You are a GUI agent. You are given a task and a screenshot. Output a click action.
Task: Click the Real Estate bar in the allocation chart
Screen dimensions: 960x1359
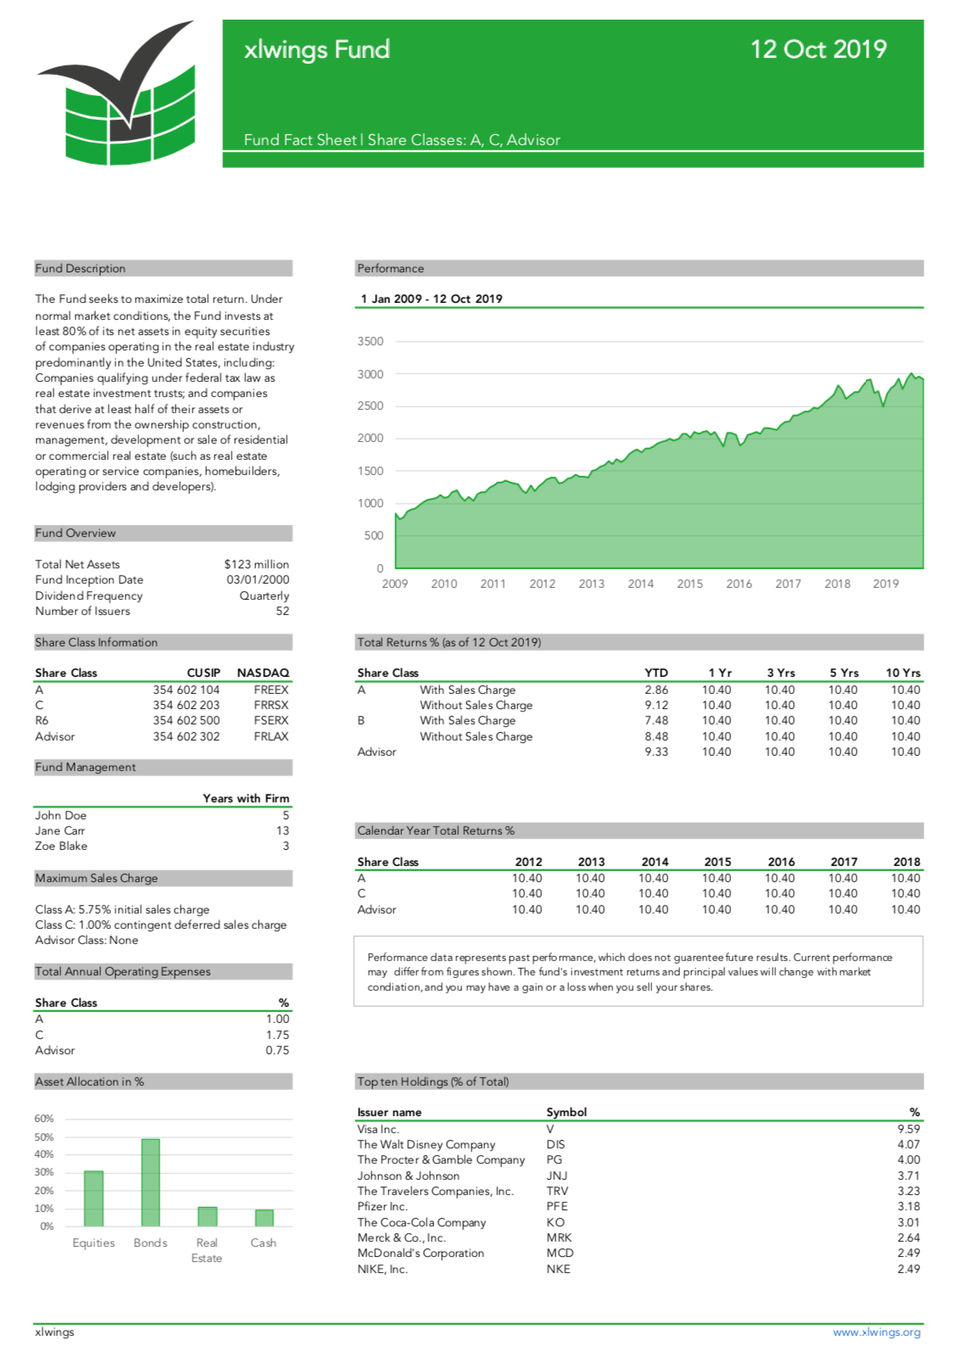coord(207,1216)
